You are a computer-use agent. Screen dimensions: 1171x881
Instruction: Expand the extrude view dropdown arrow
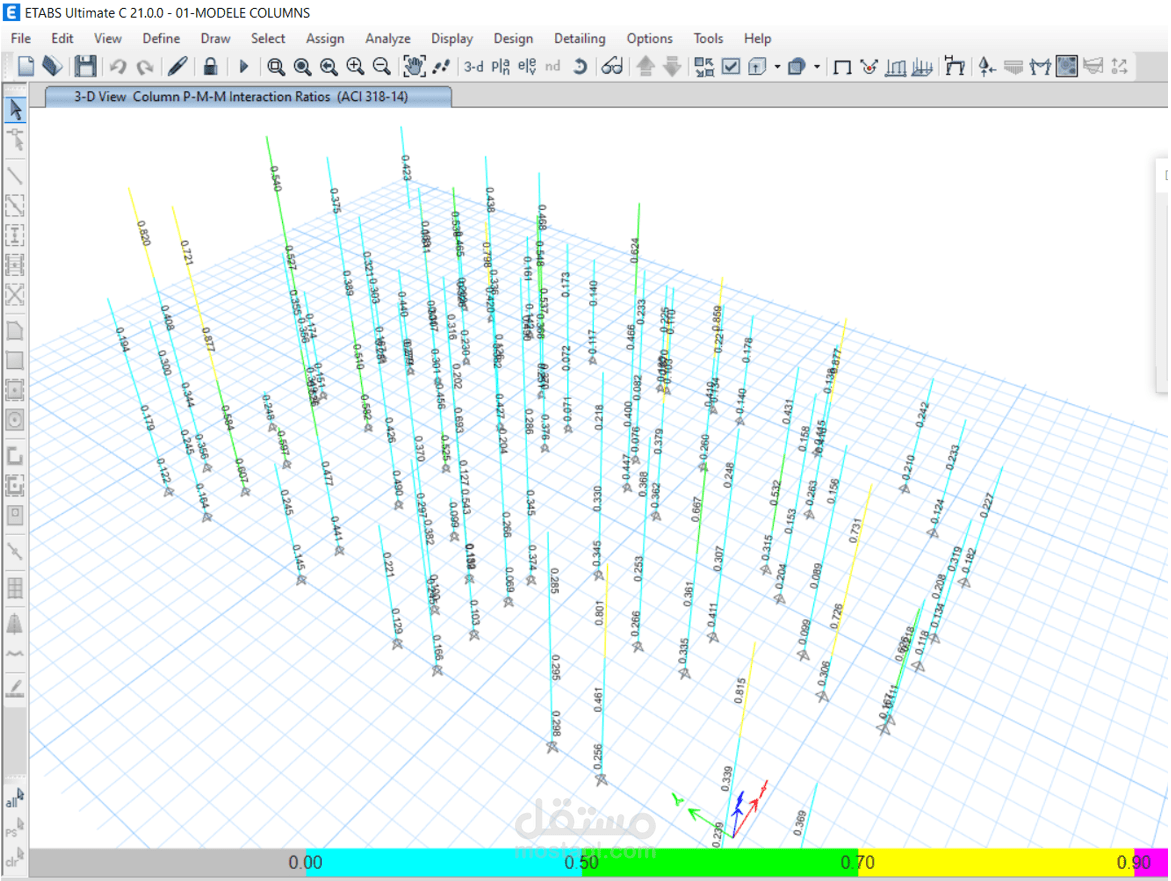777,66
